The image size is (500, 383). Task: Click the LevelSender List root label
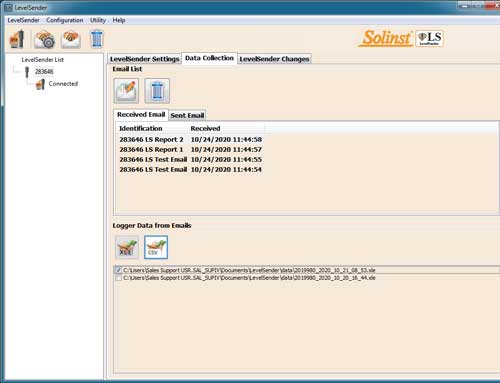coord(43,60)
